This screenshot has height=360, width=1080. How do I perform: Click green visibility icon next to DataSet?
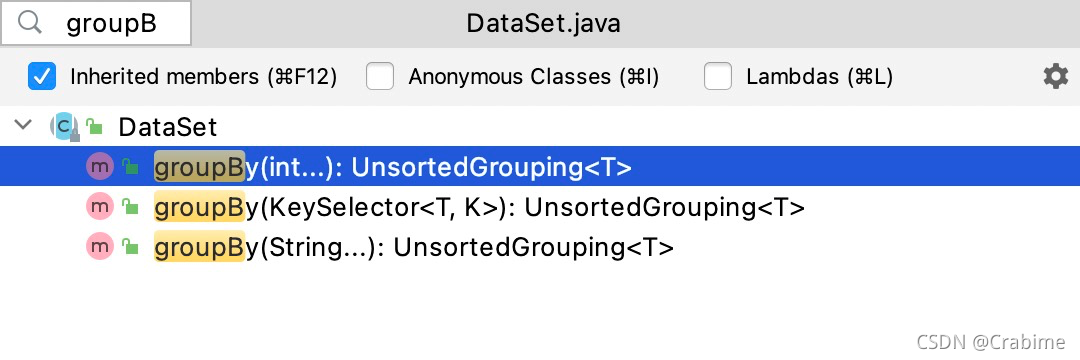94,127
